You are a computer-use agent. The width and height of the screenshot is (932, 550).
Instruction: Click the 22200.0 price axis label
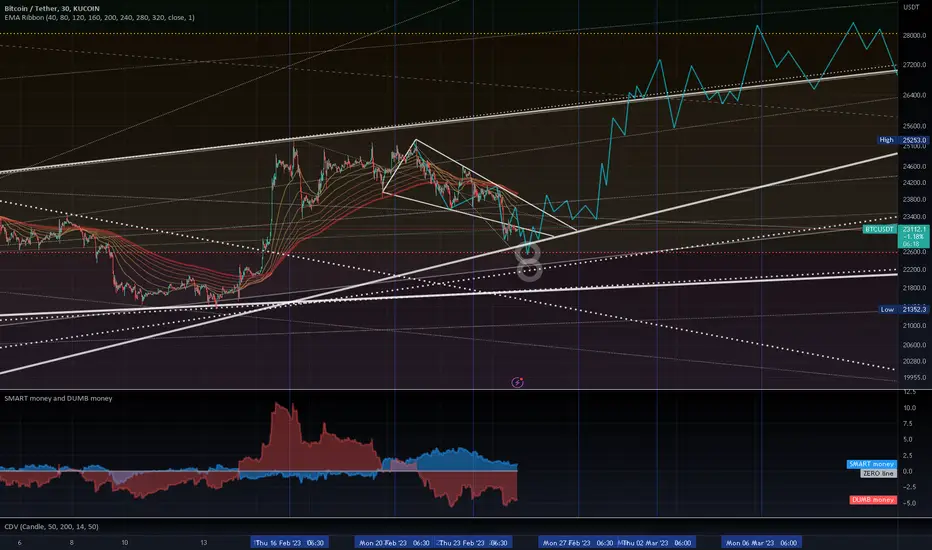point(914,269)
